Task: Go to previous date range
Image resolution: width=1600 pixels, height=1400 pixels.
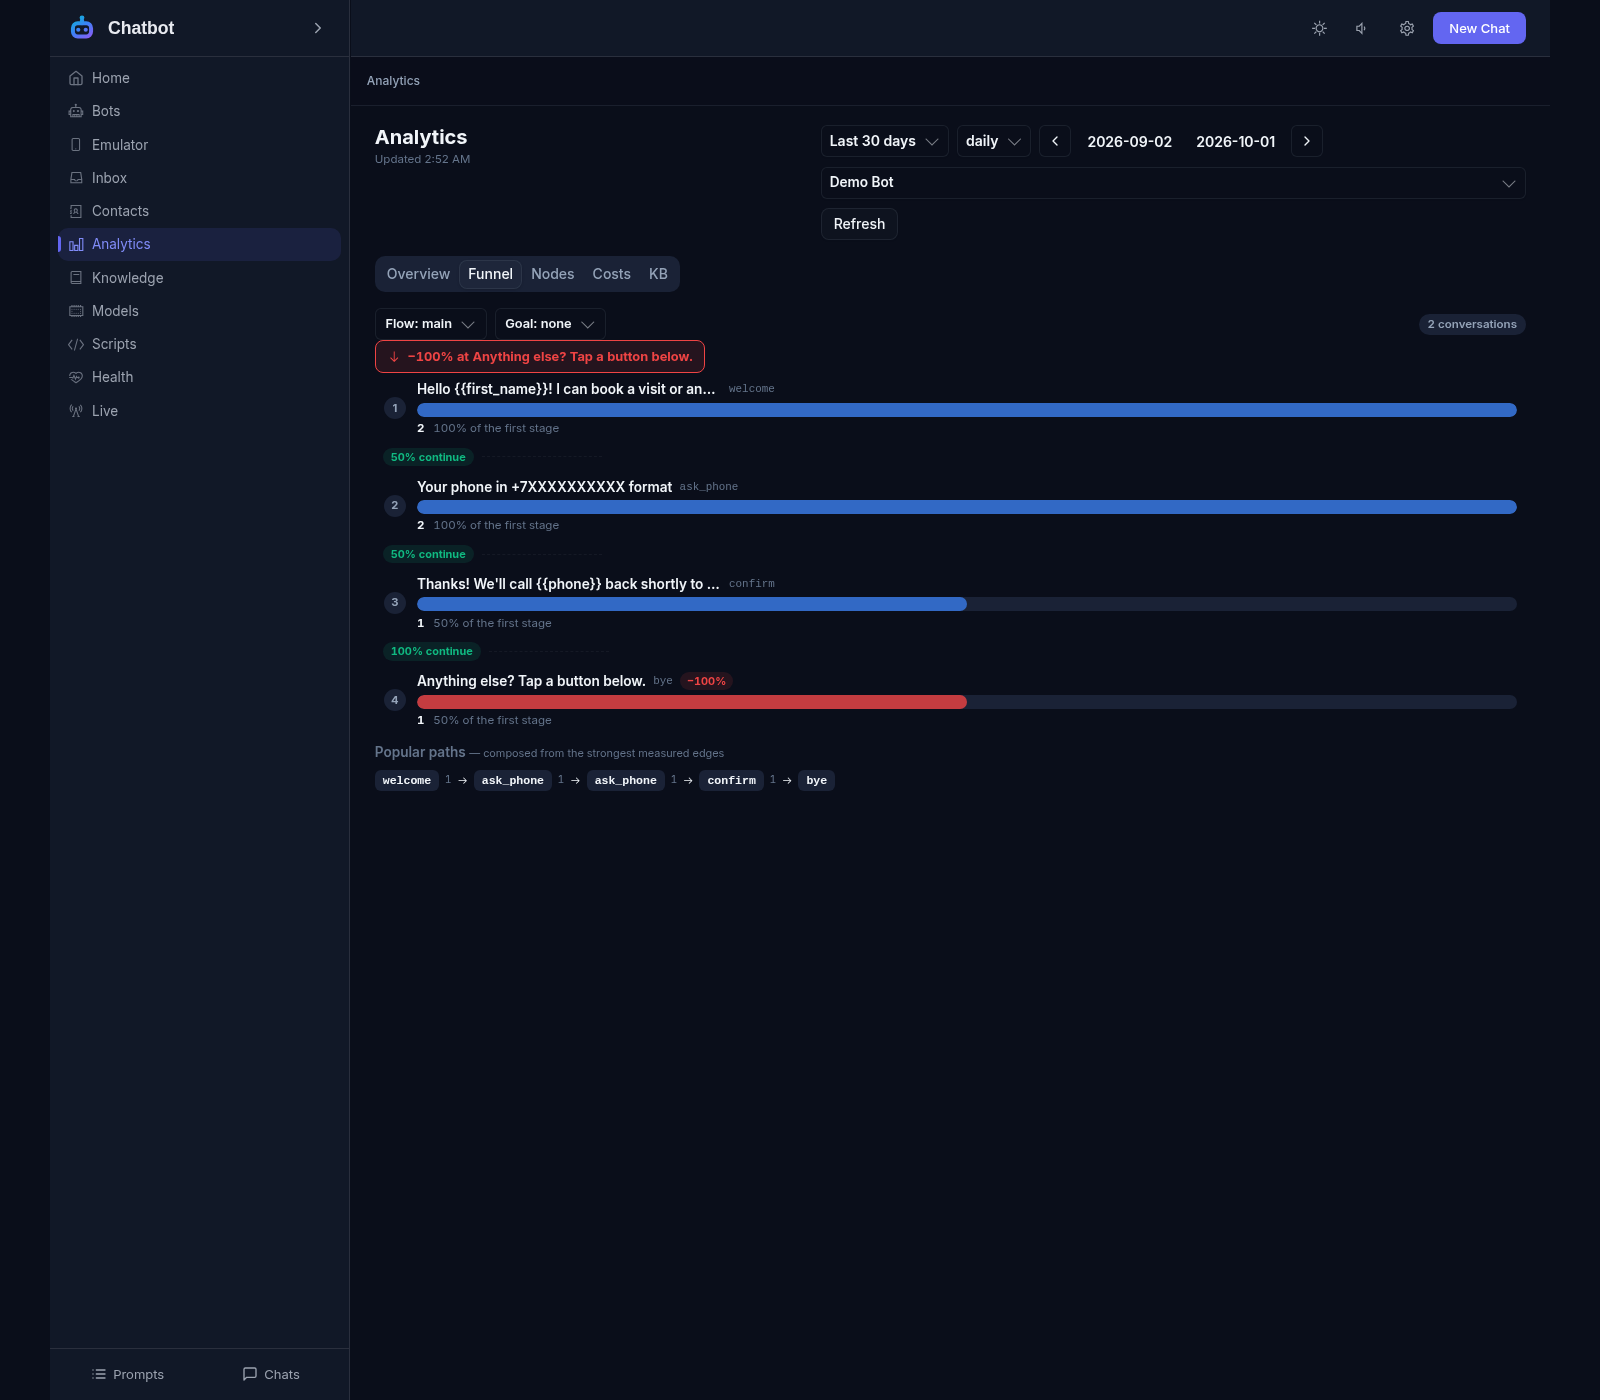Action: point(1055,141)
